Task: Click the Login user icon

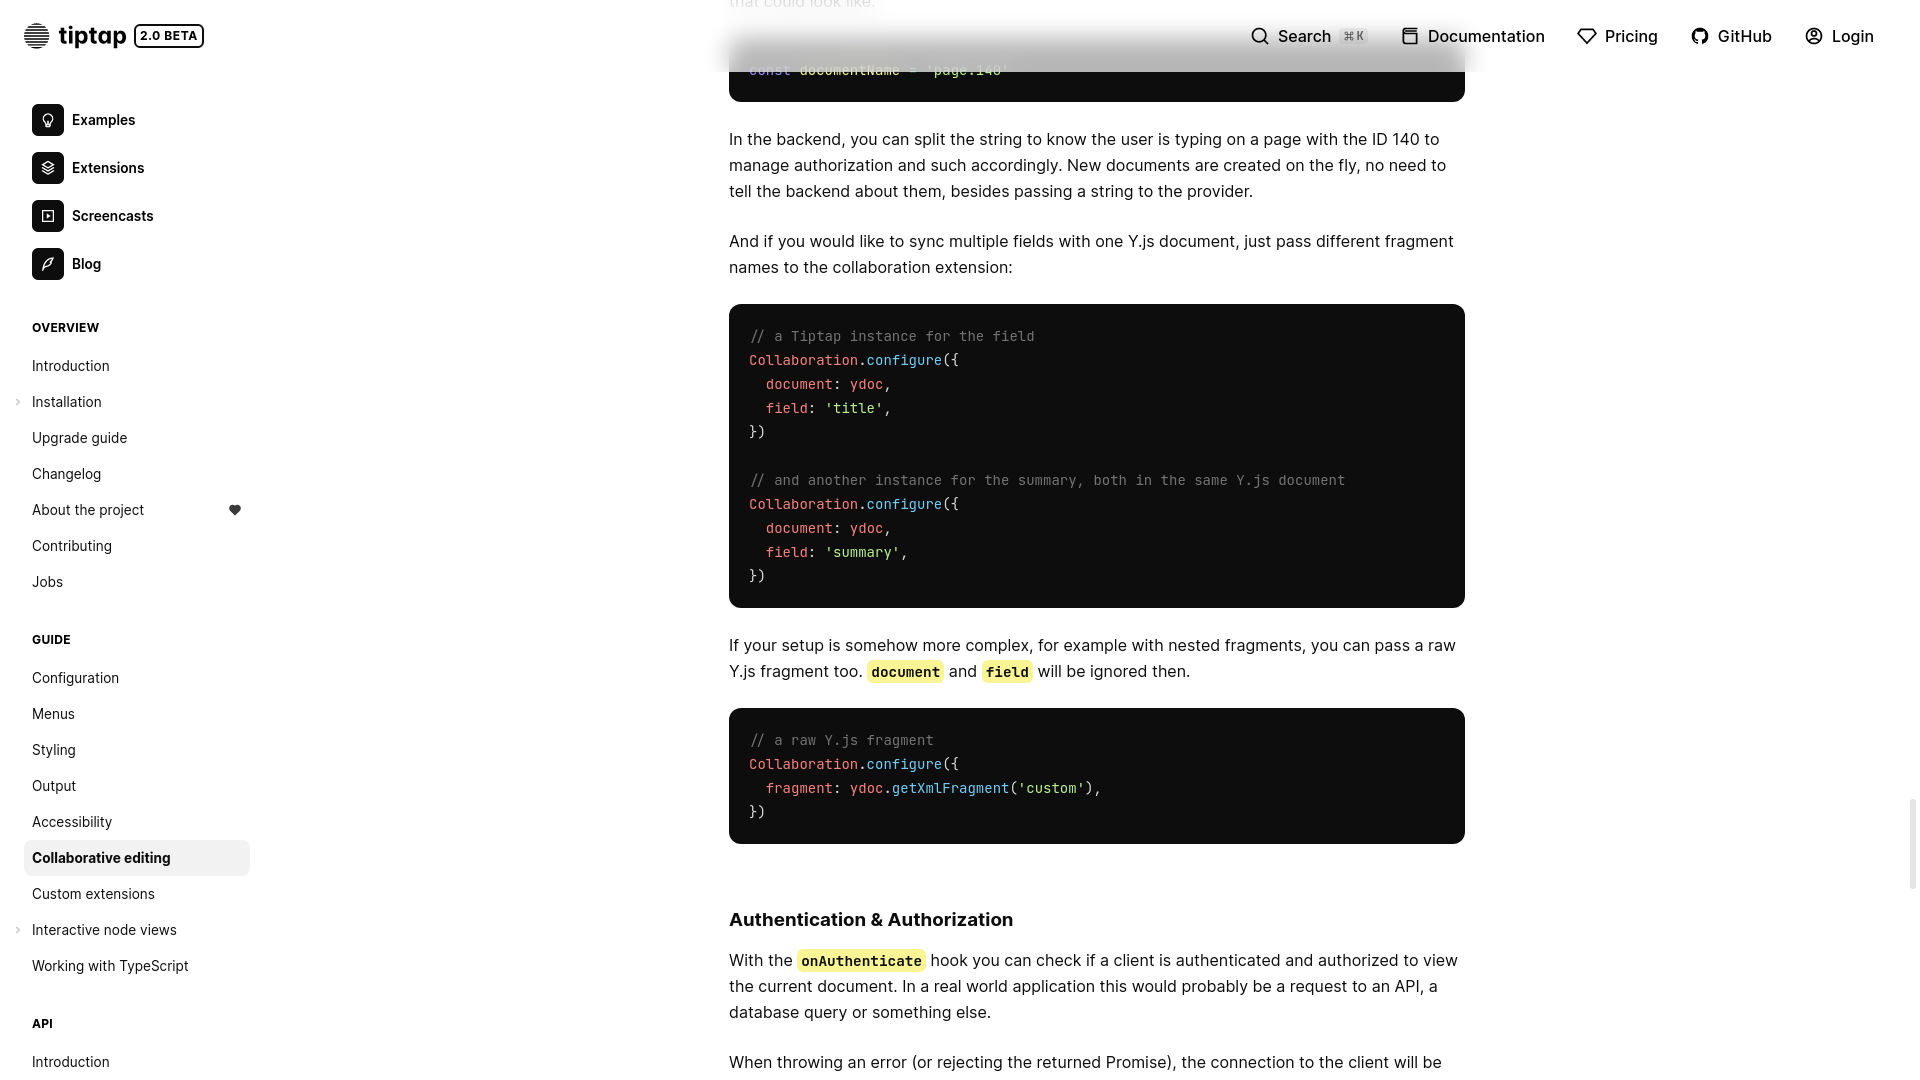Action: [x=1813, y=36]
